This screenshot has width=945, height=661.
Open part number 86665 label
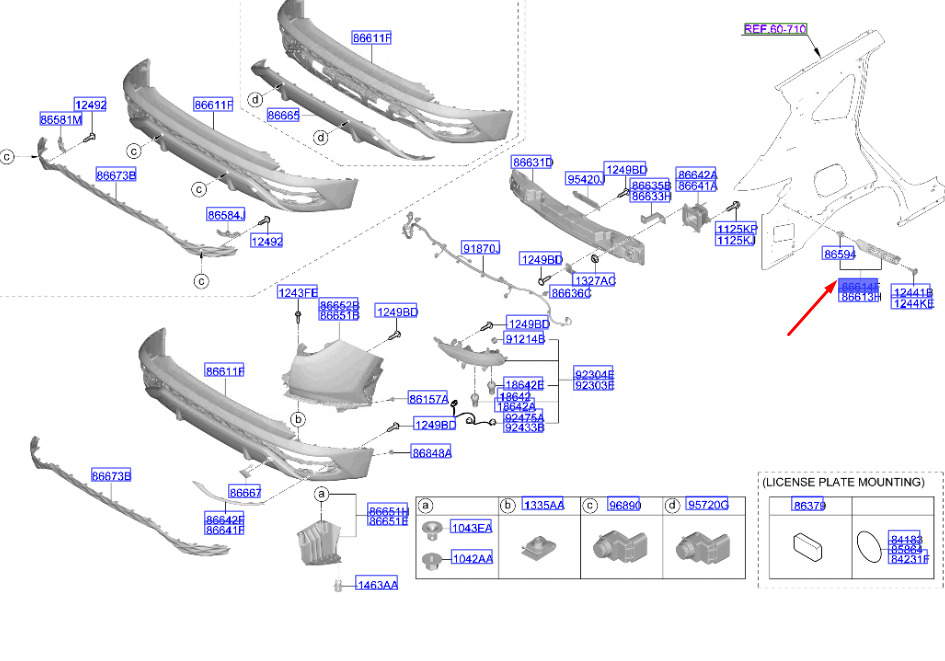click(283, 116)
